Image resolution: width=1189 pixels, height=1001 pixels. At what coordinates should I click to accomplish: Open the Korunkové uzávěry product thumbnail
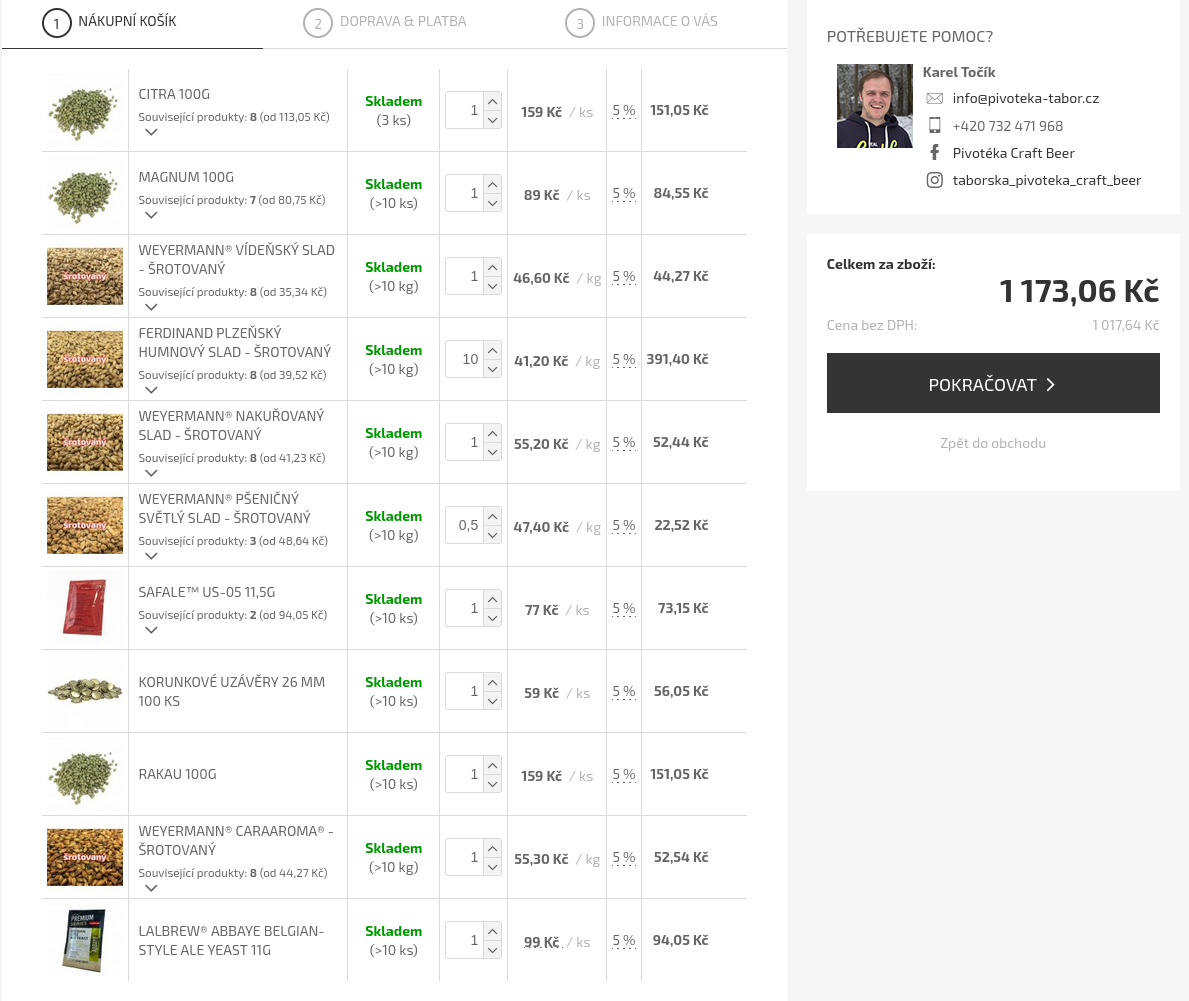click(x=85, y=691)
